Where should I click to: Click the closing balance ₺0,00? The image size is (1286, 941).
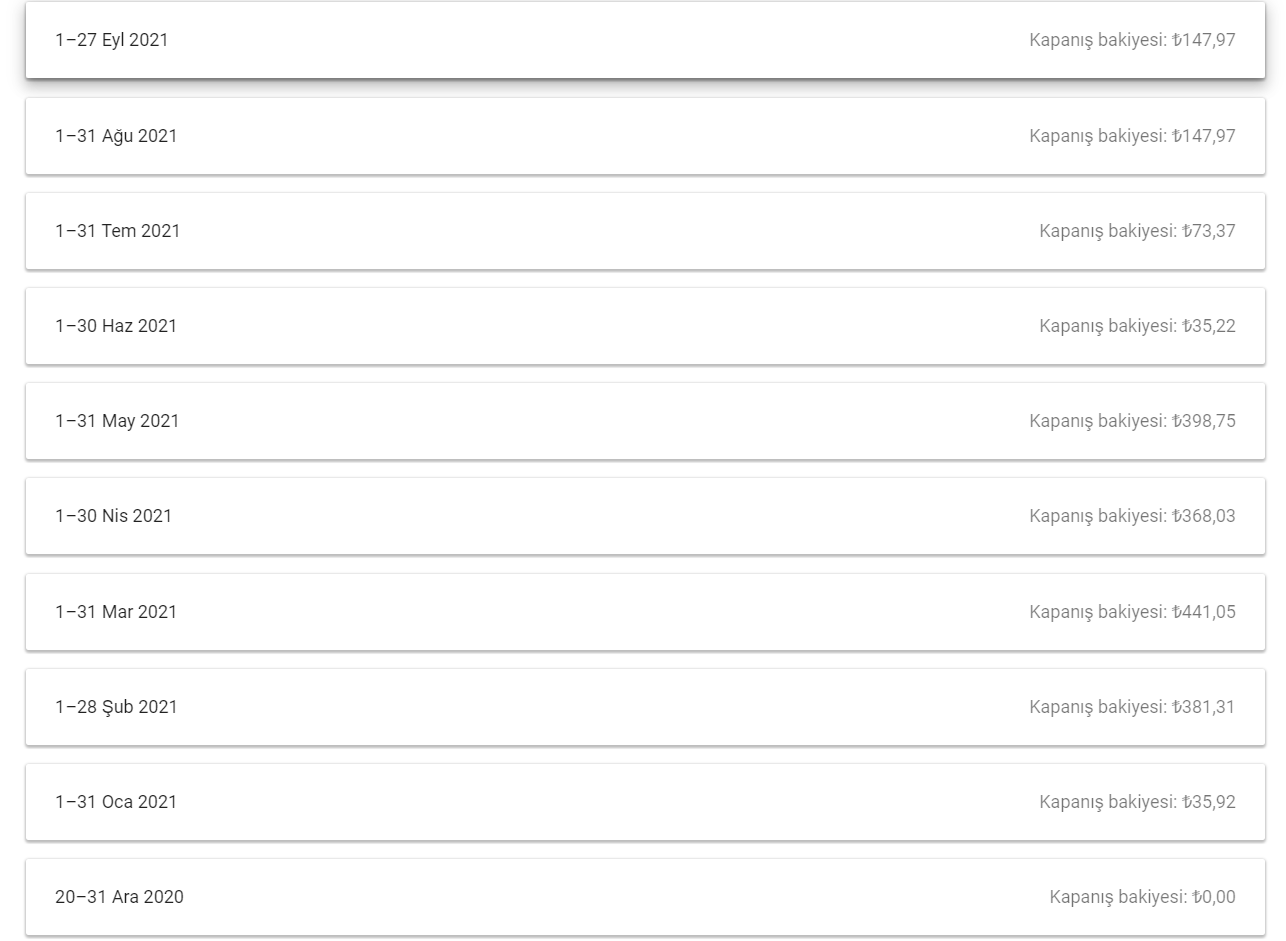click(x=1142, y=897)
